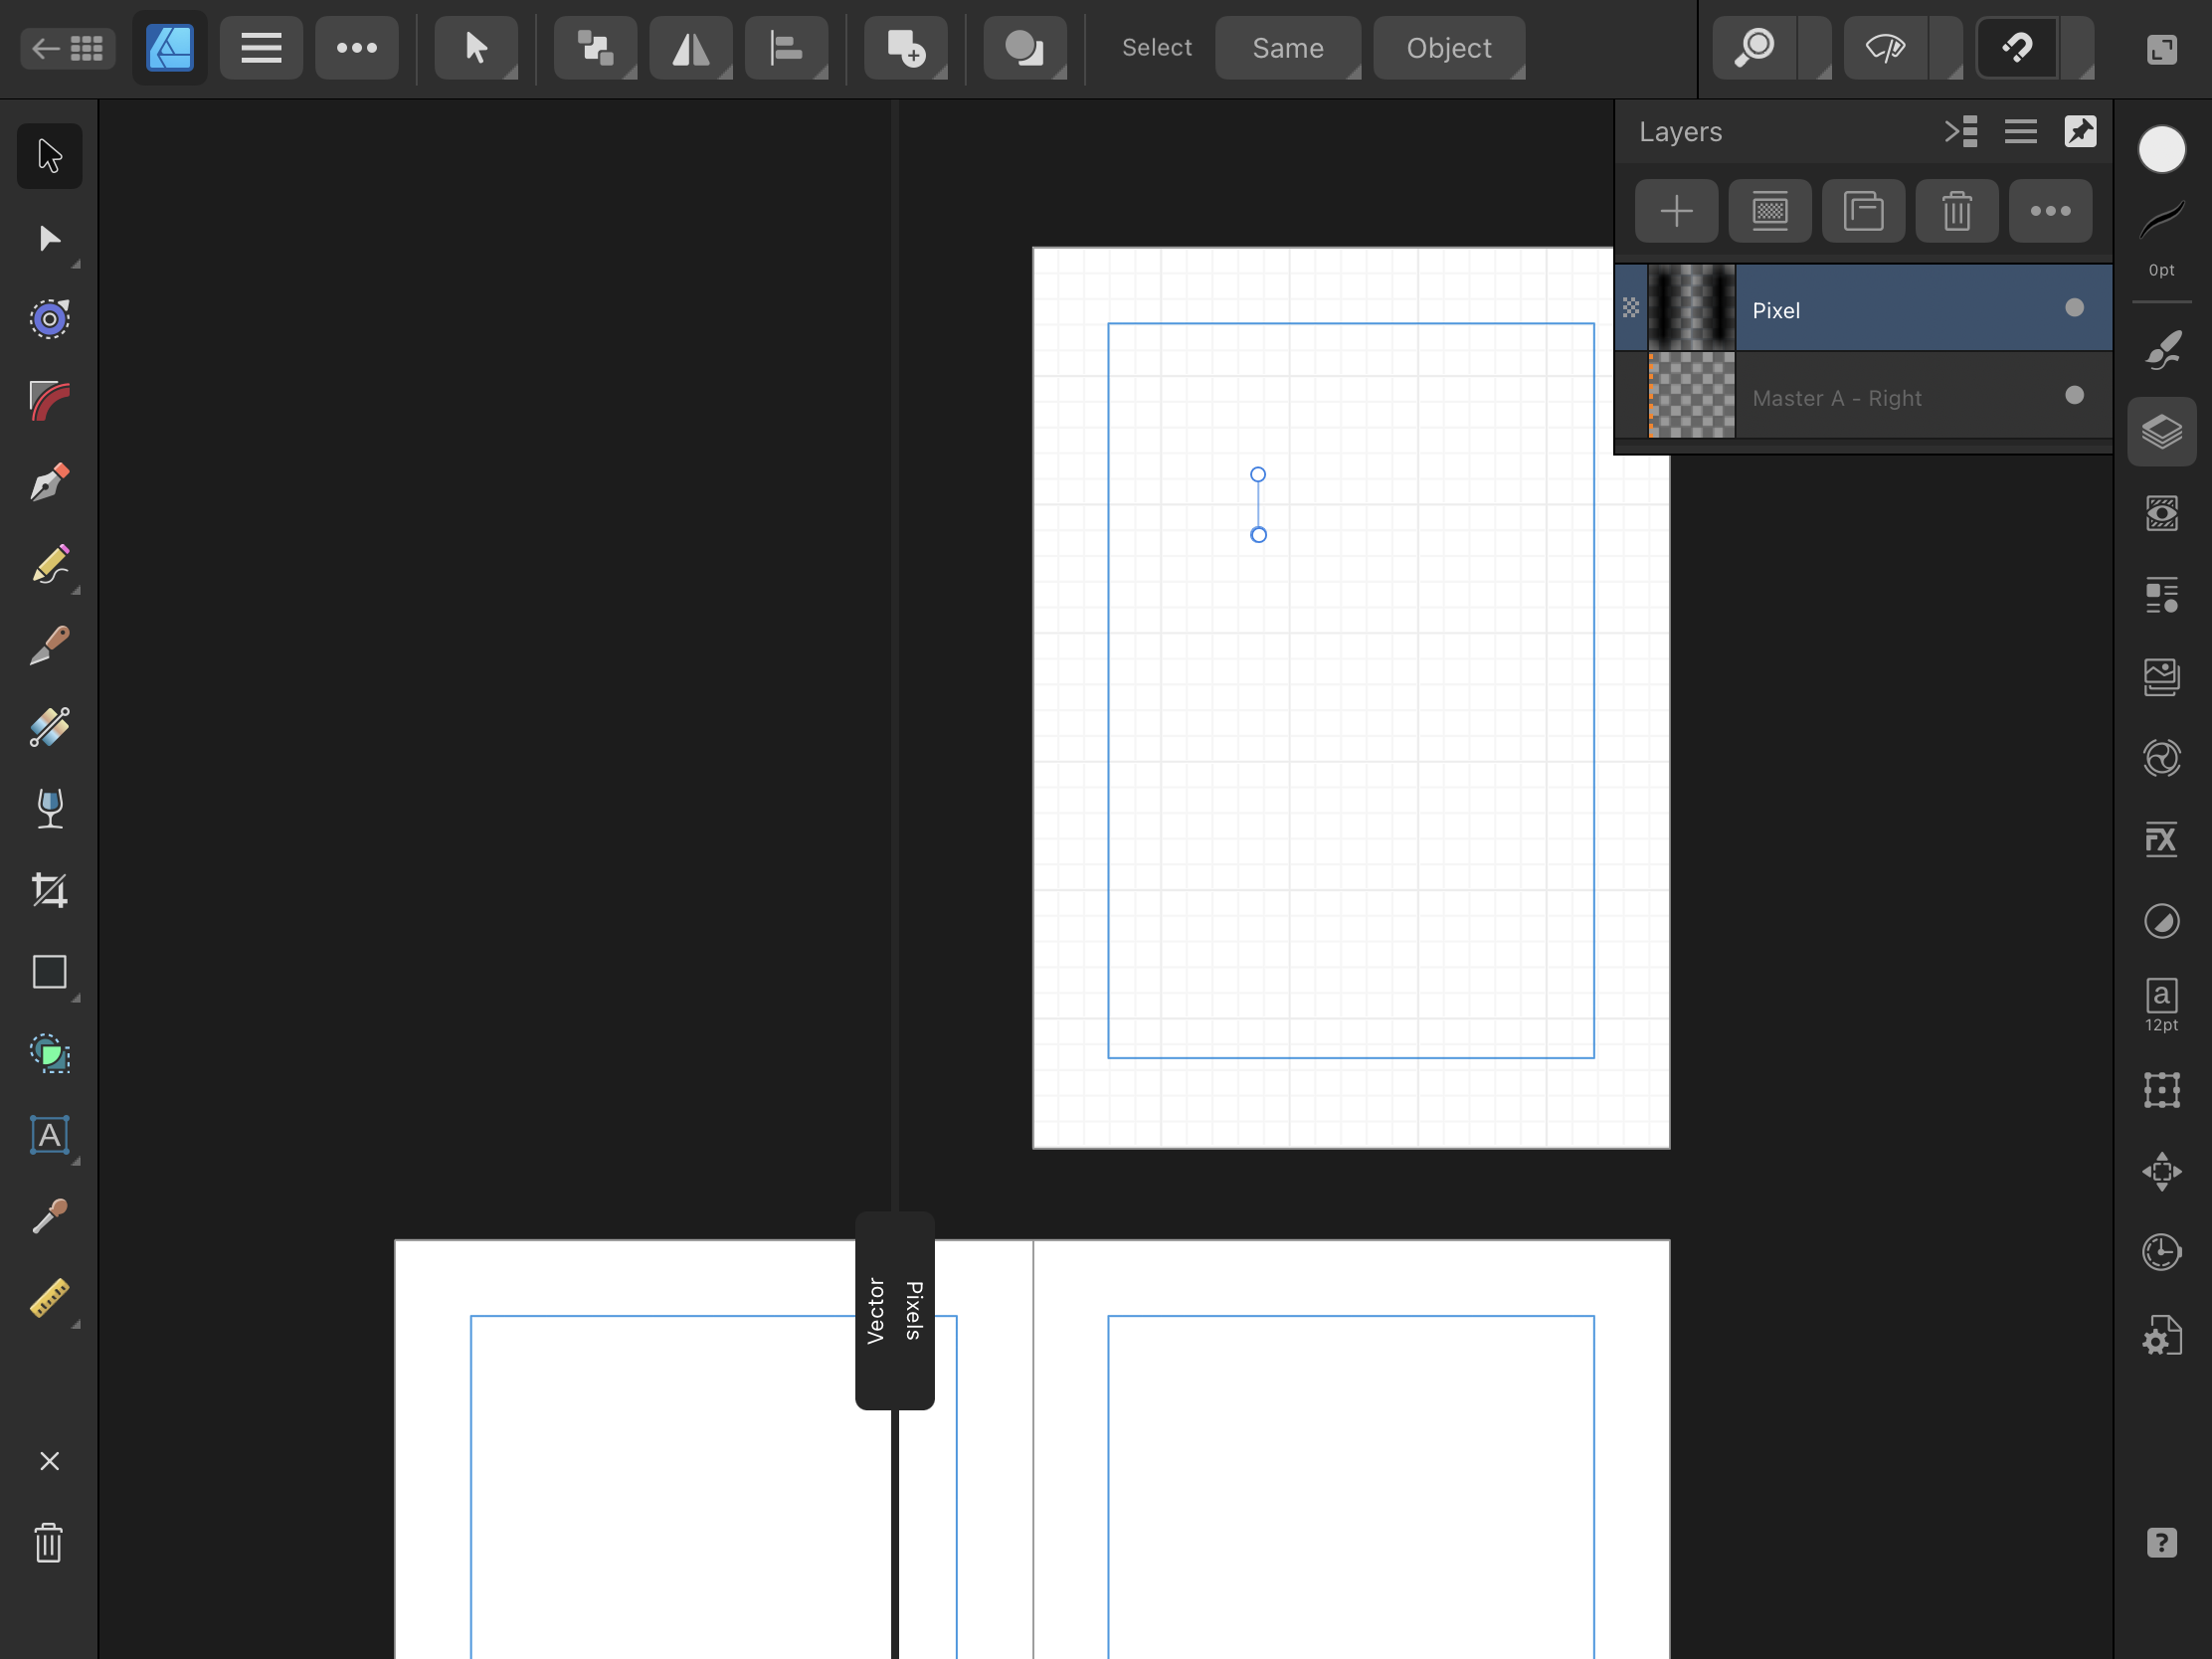Select the Move tool in left toolbar
The width and height of the screenshot is (2212, 1659).
coord(49,156)
